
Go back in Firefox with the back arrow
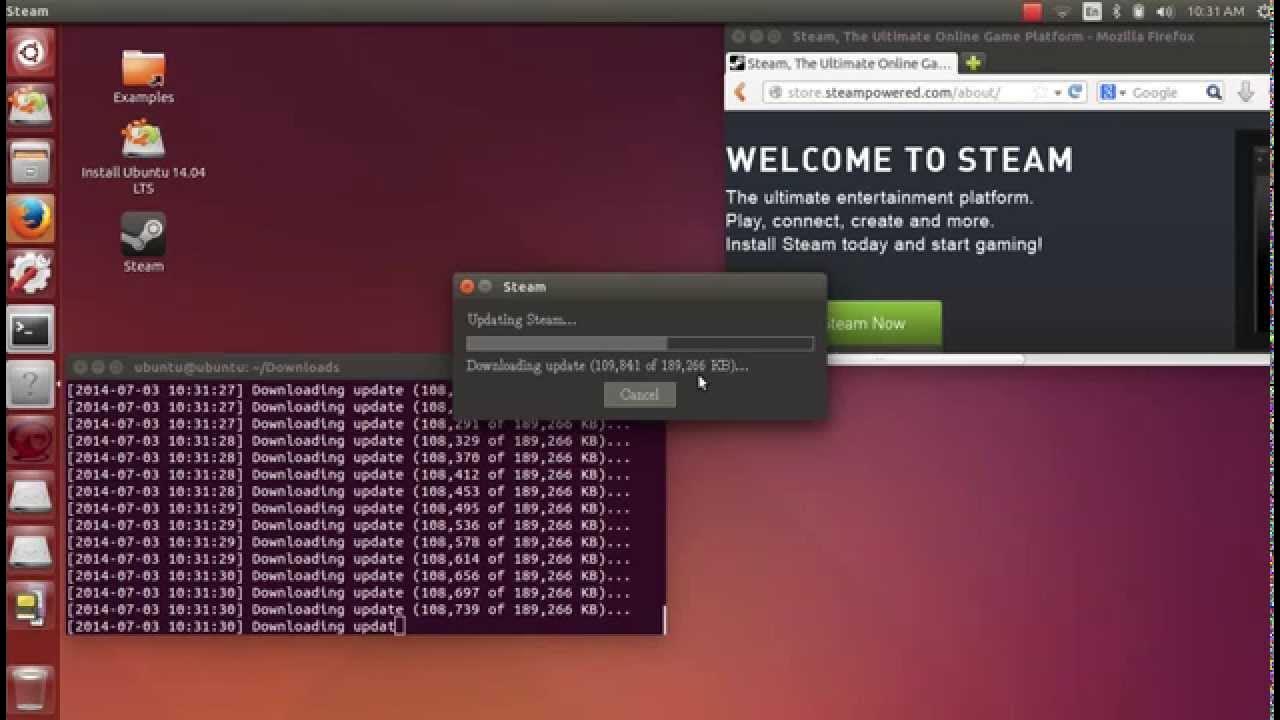pyautogui.click(x=740, y=92)
